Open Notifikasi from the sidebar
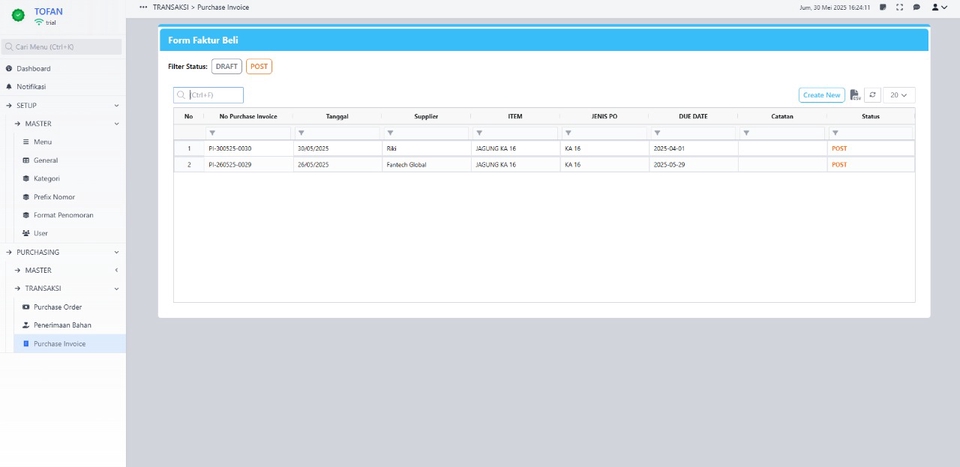The image size is (960, 467). 31,87
